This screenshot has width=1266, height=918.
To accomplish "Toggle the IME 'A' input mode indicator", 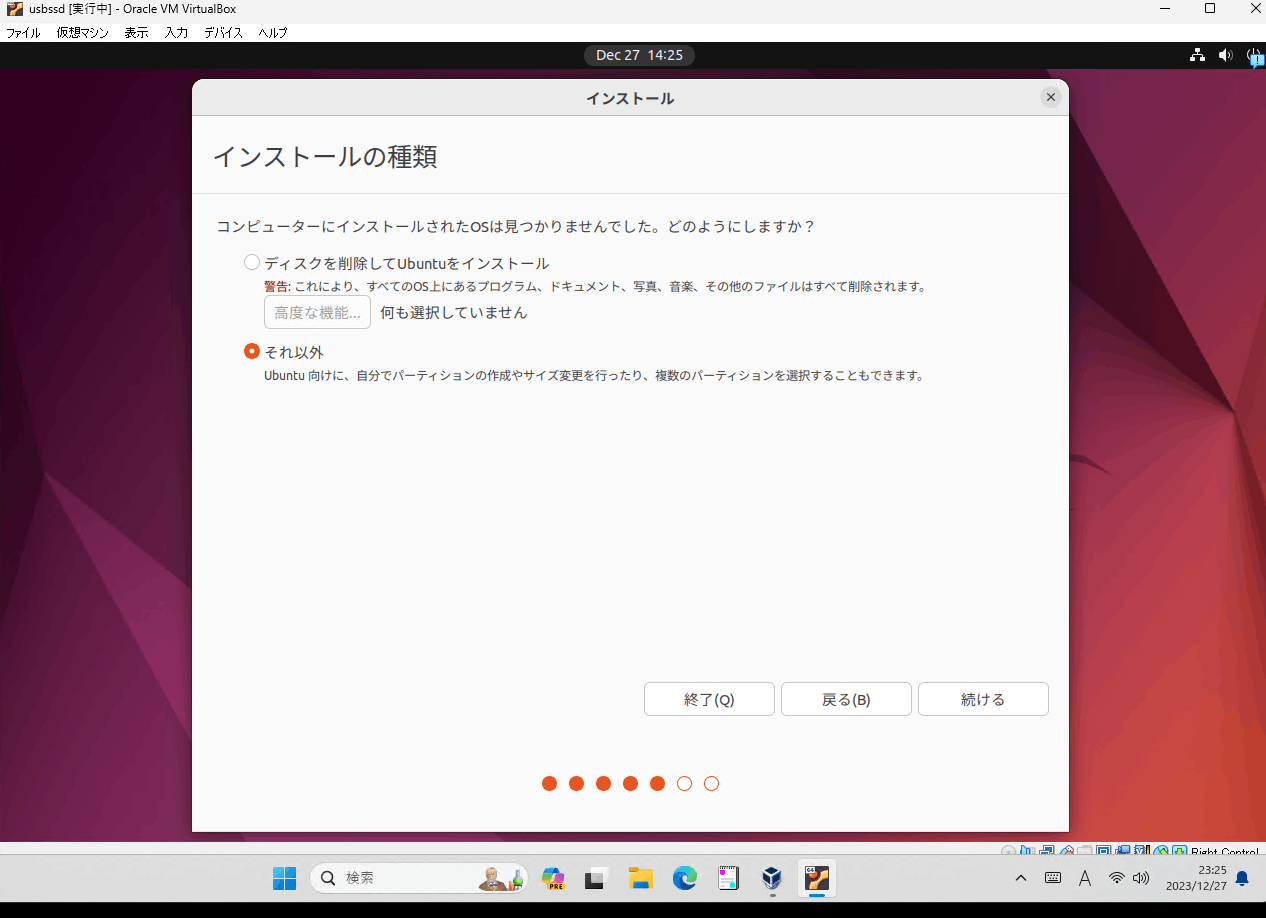I will (1085, 878).
